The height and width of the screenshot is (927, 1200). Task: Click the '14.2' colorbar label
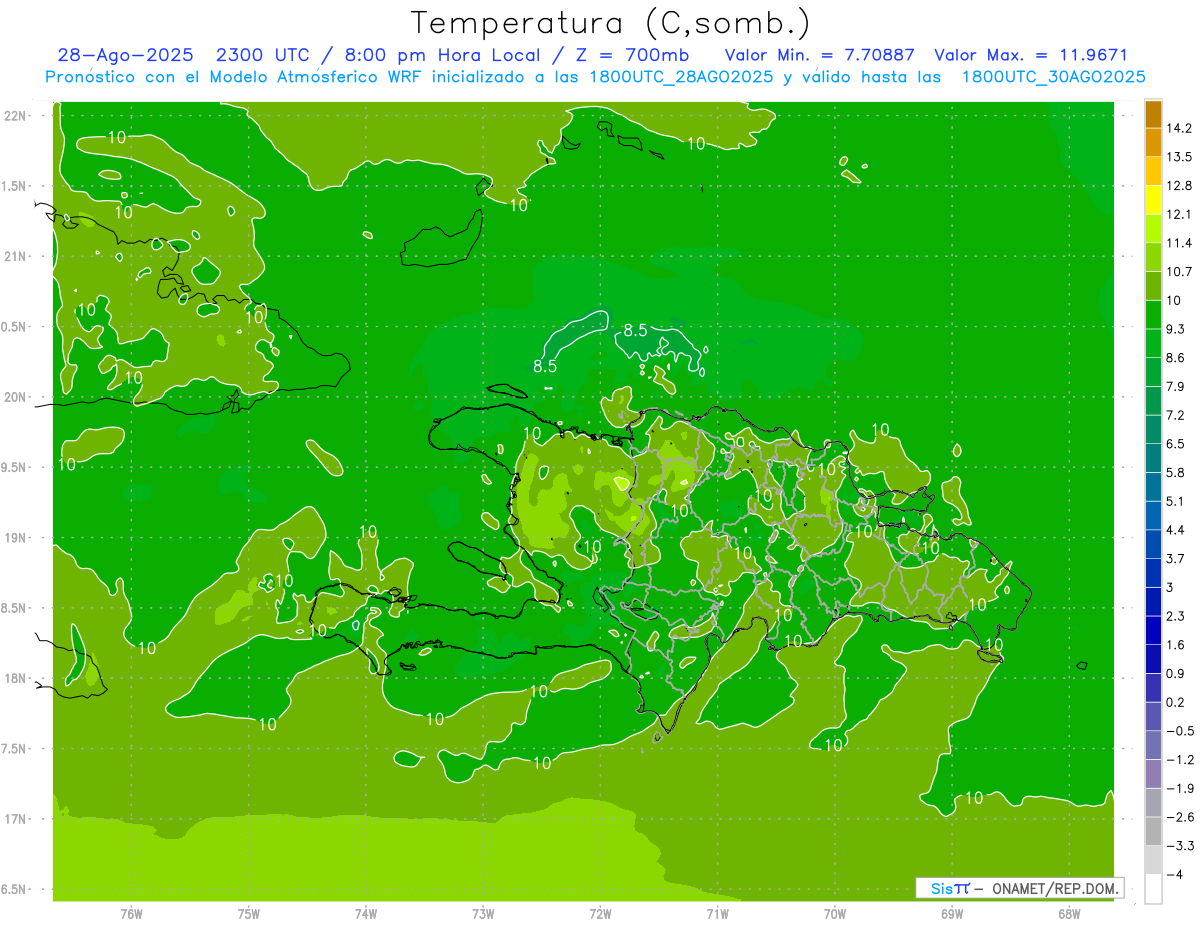point(1179,128)
